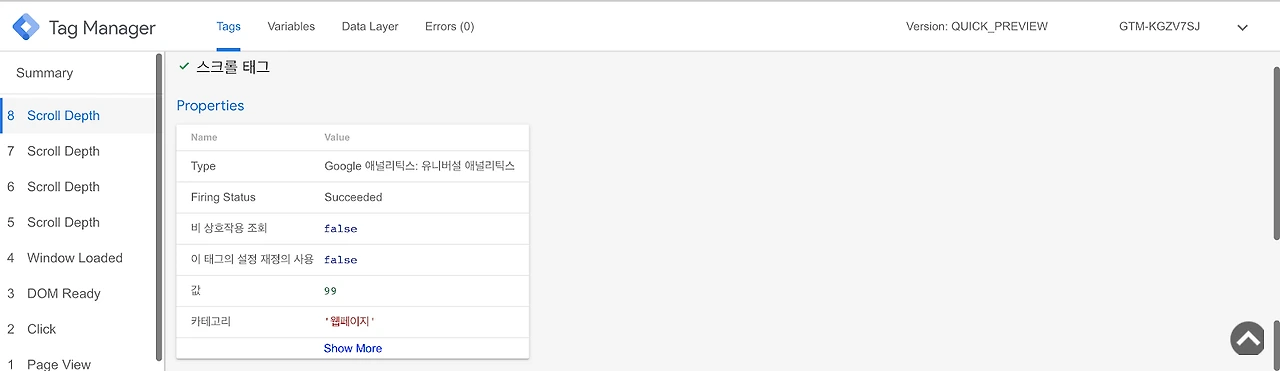Click the green checkmark beside 스크롤 태그
This screenshot has height=371, width=1280.
click(x=184, y=66)
